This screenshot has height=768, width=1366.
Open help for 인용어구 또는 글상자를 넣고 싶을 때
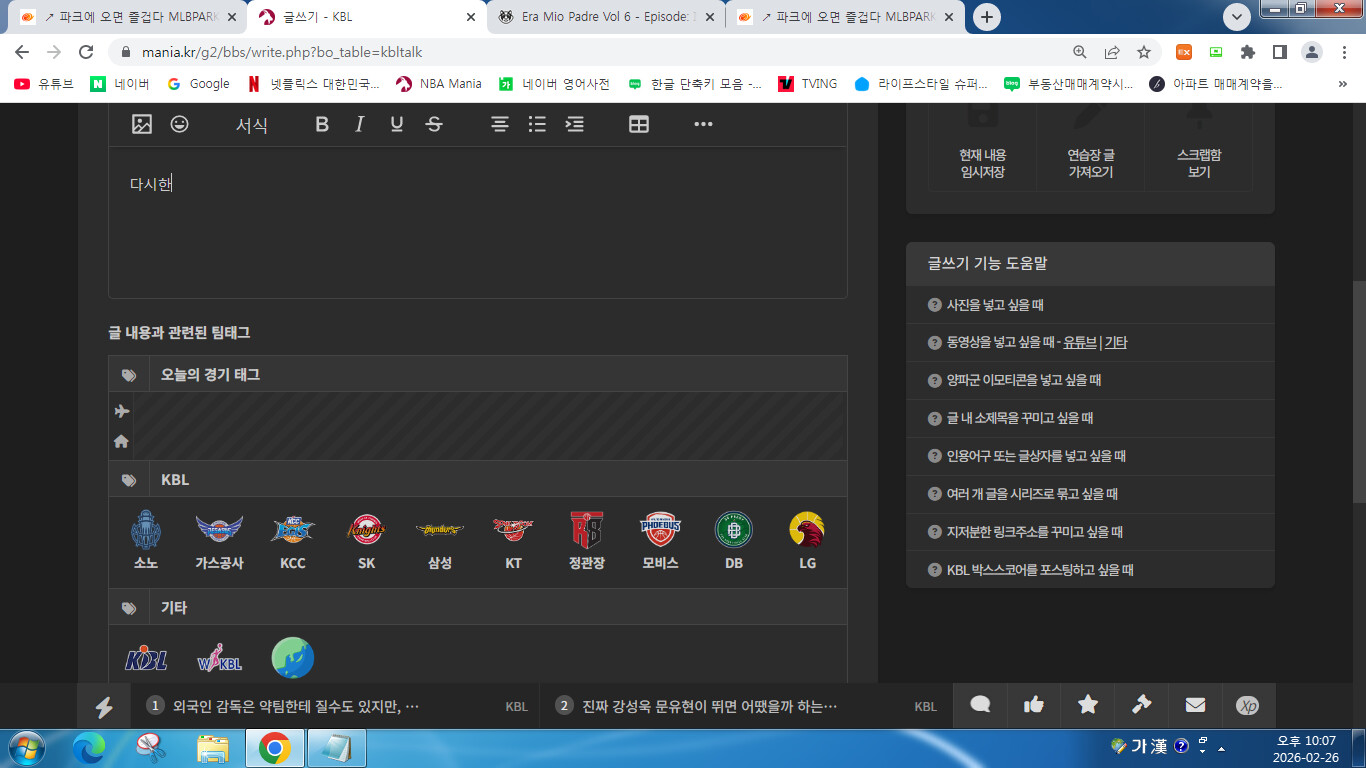(x=1036, y=457)
